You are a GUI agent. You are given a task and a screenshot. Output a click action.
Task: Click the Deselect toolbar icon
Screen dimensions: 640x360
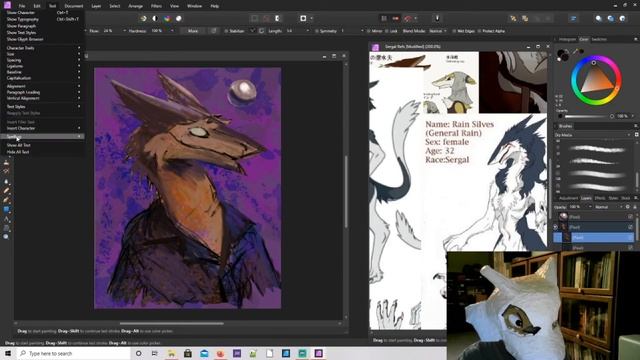click(266, 18)
